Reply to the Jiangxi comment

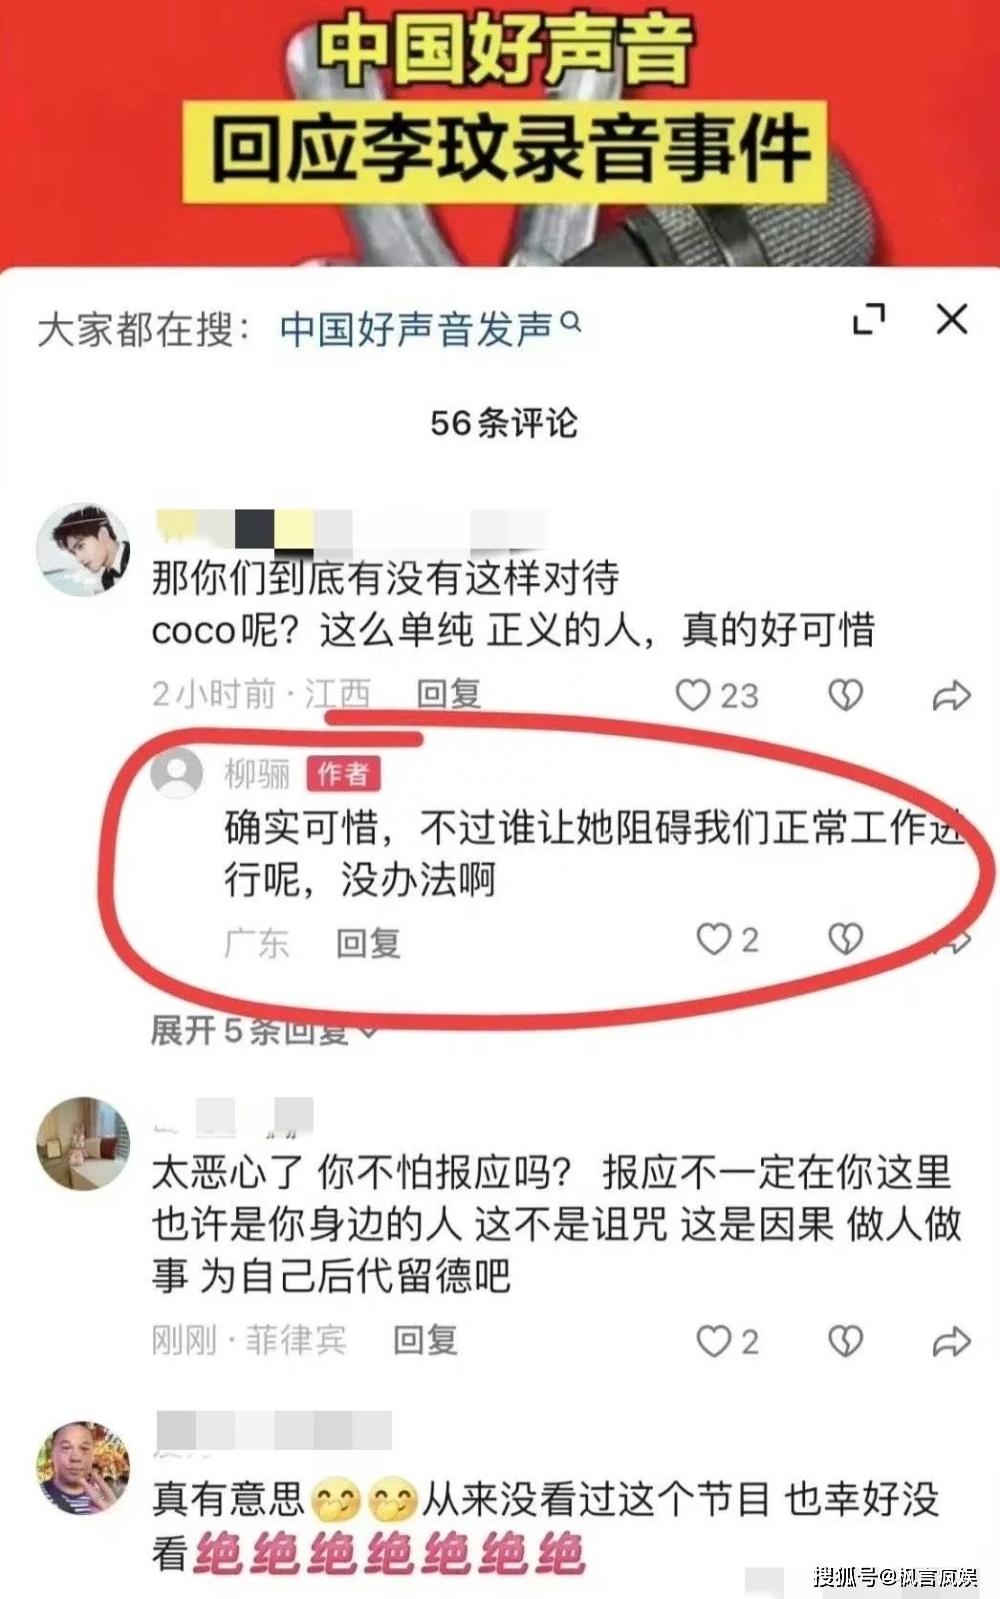tap(449, 693)
